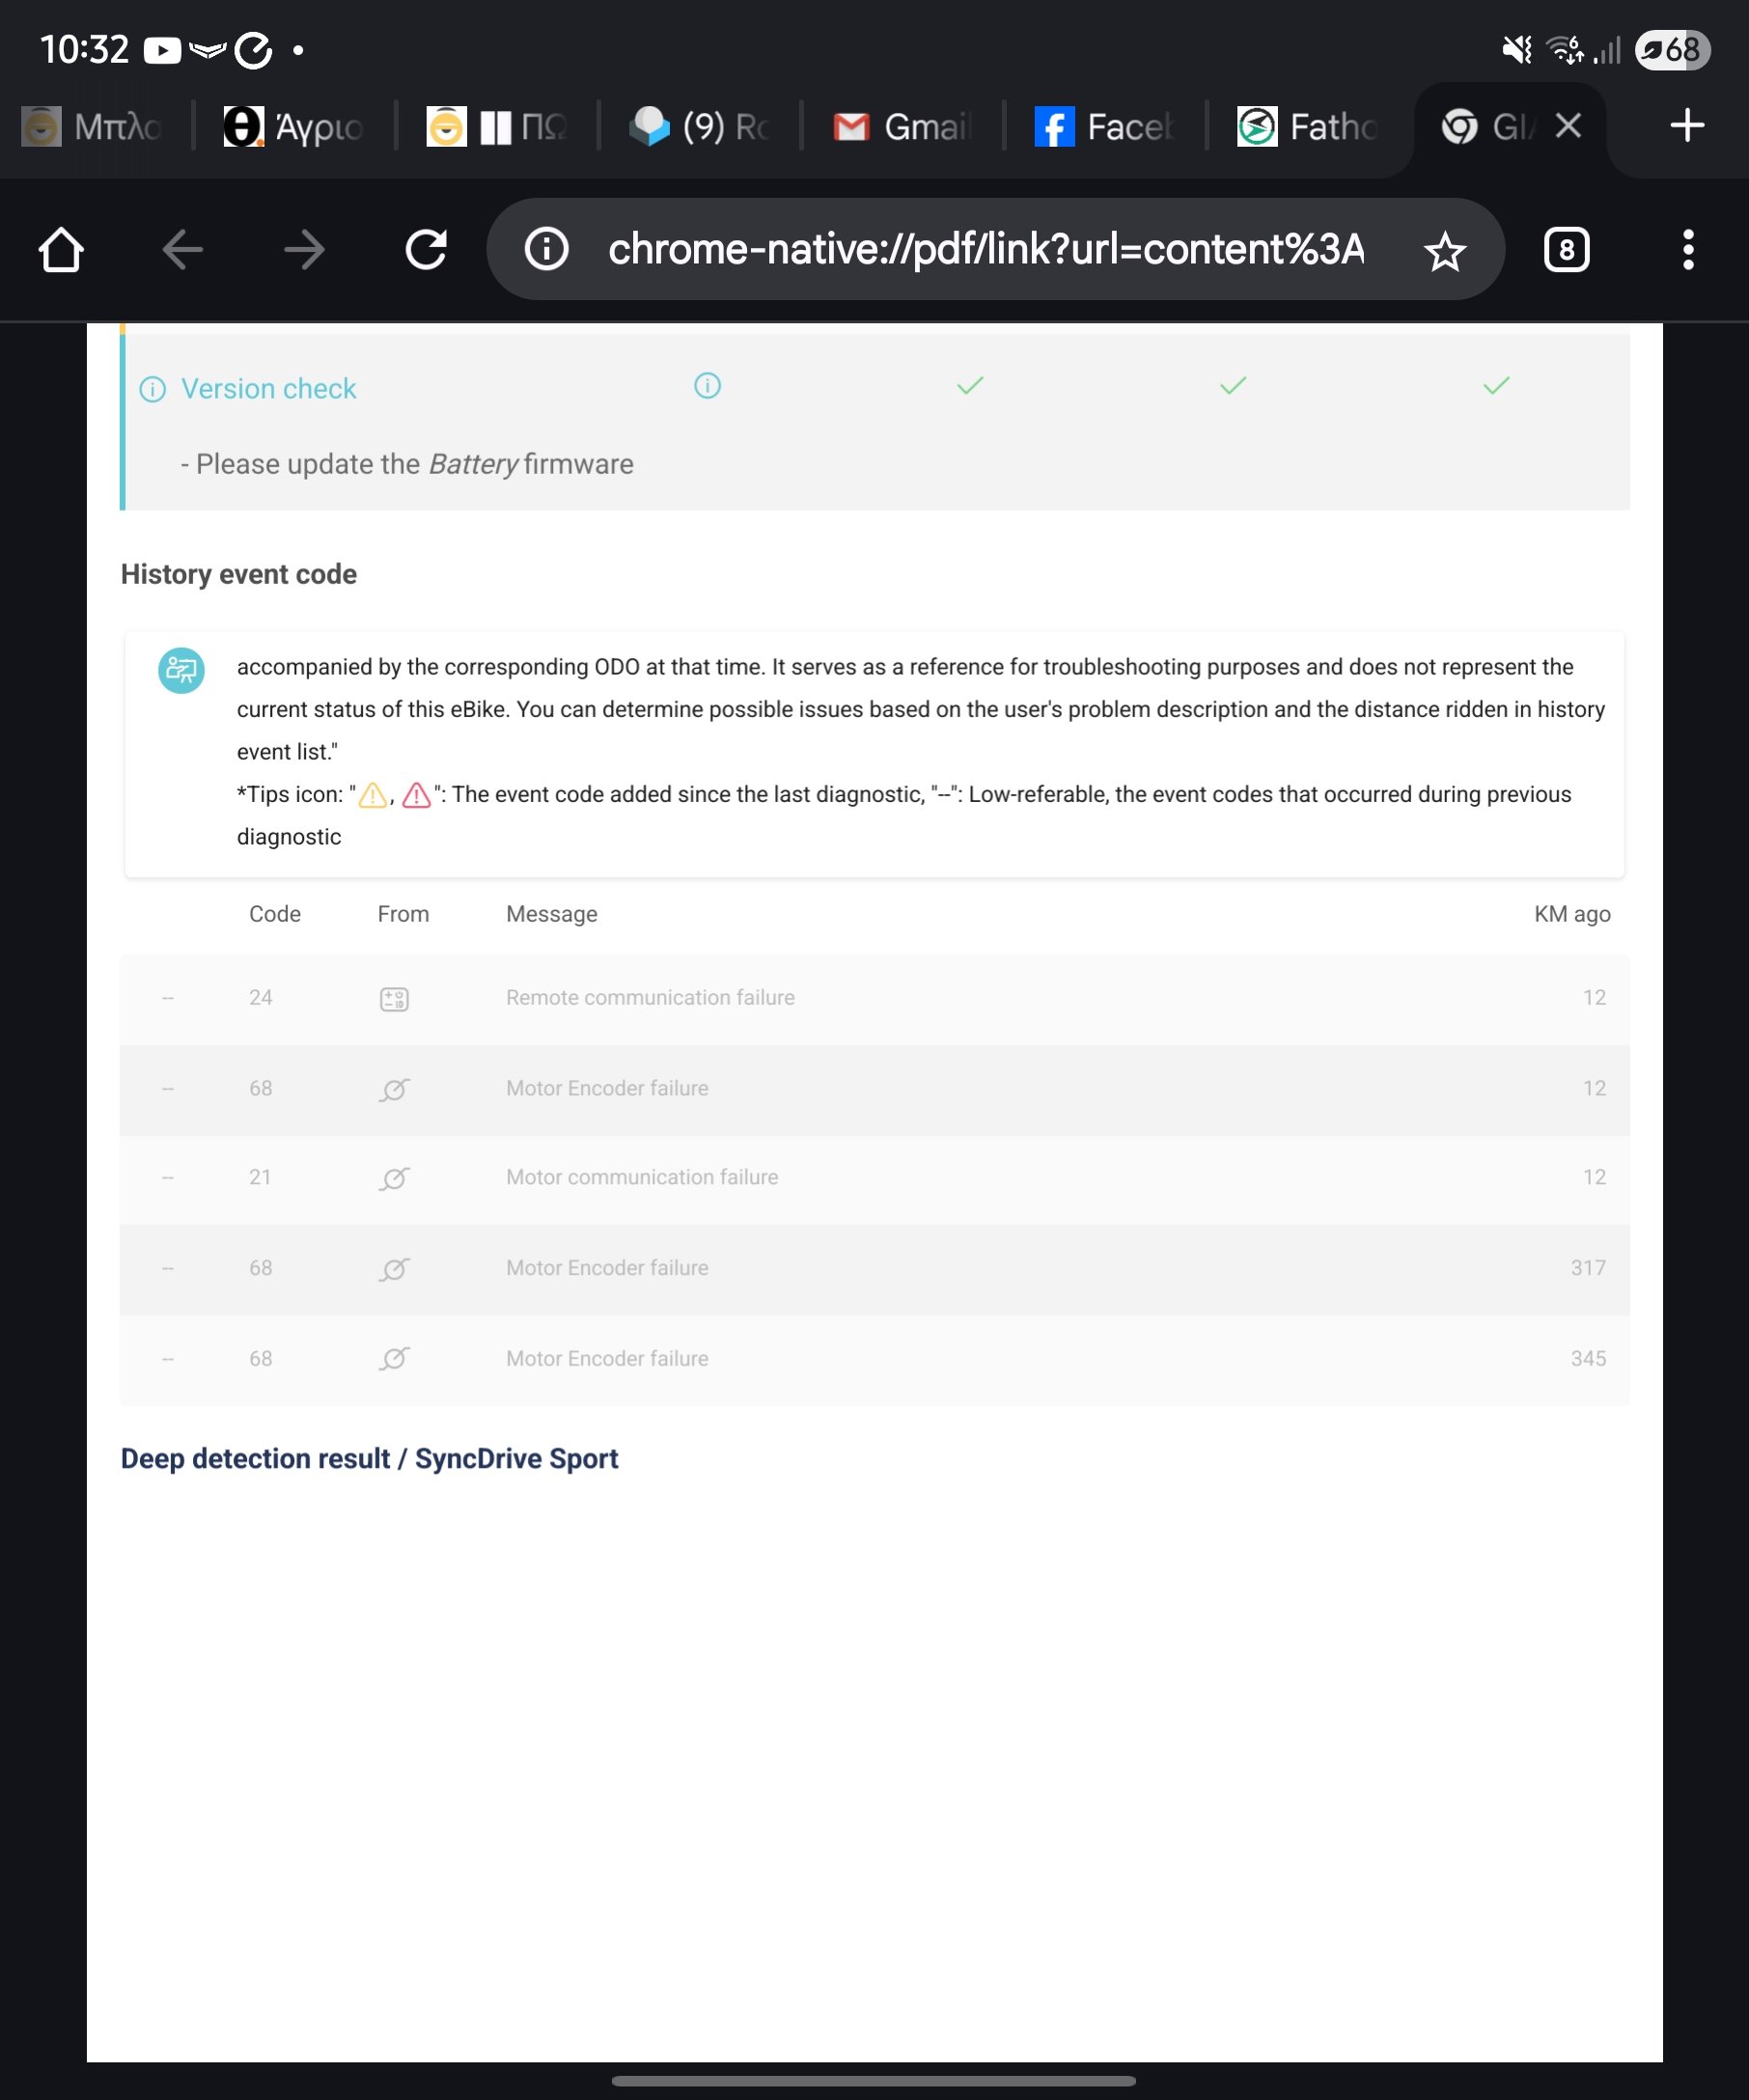The height and width of the screenshot is (2100, 1749).
Task: Go forward with the forward arrow
Action: click(x=304, y=250)
